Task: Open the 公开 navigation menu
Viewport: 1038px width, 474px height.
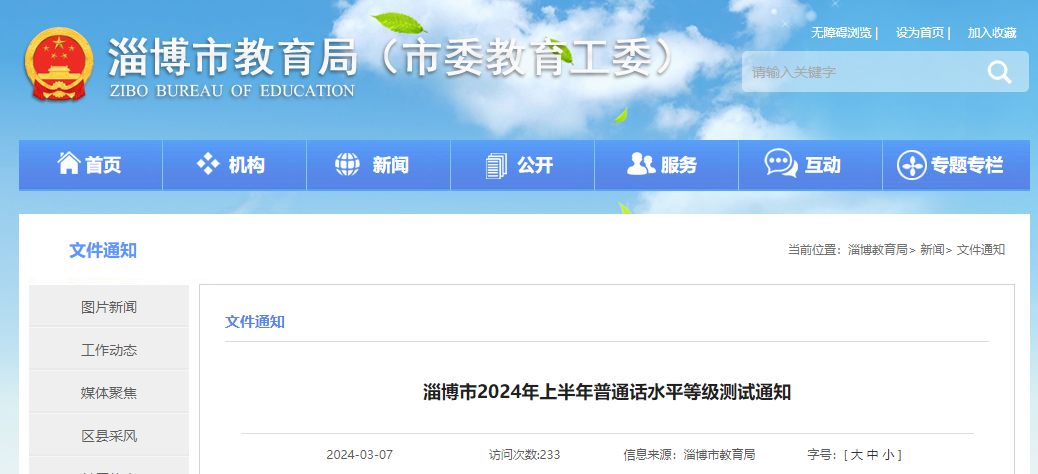Action: [522, 165]
